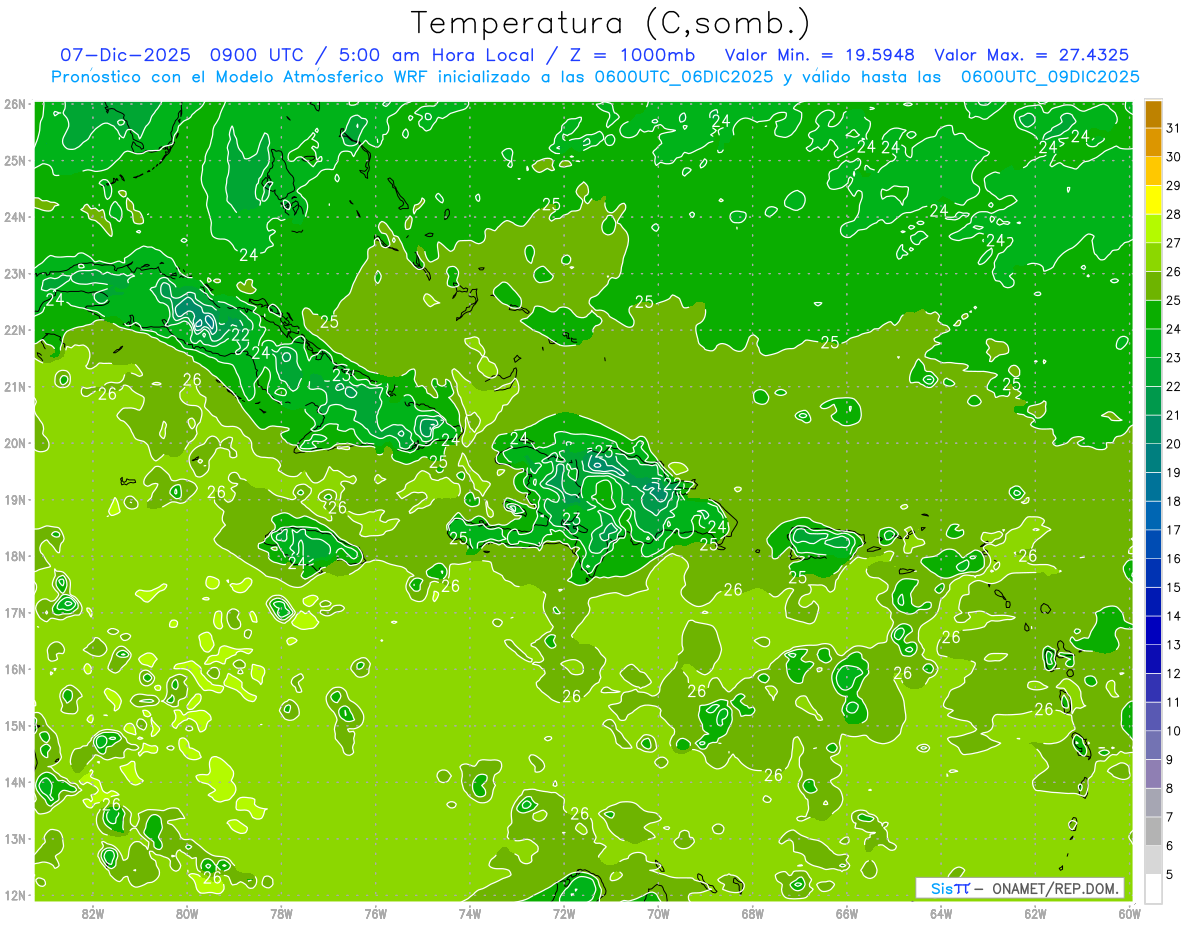The image size is (1200, 927).
Task: Click the 19N latitude axis label
Action: pos(15,499)
